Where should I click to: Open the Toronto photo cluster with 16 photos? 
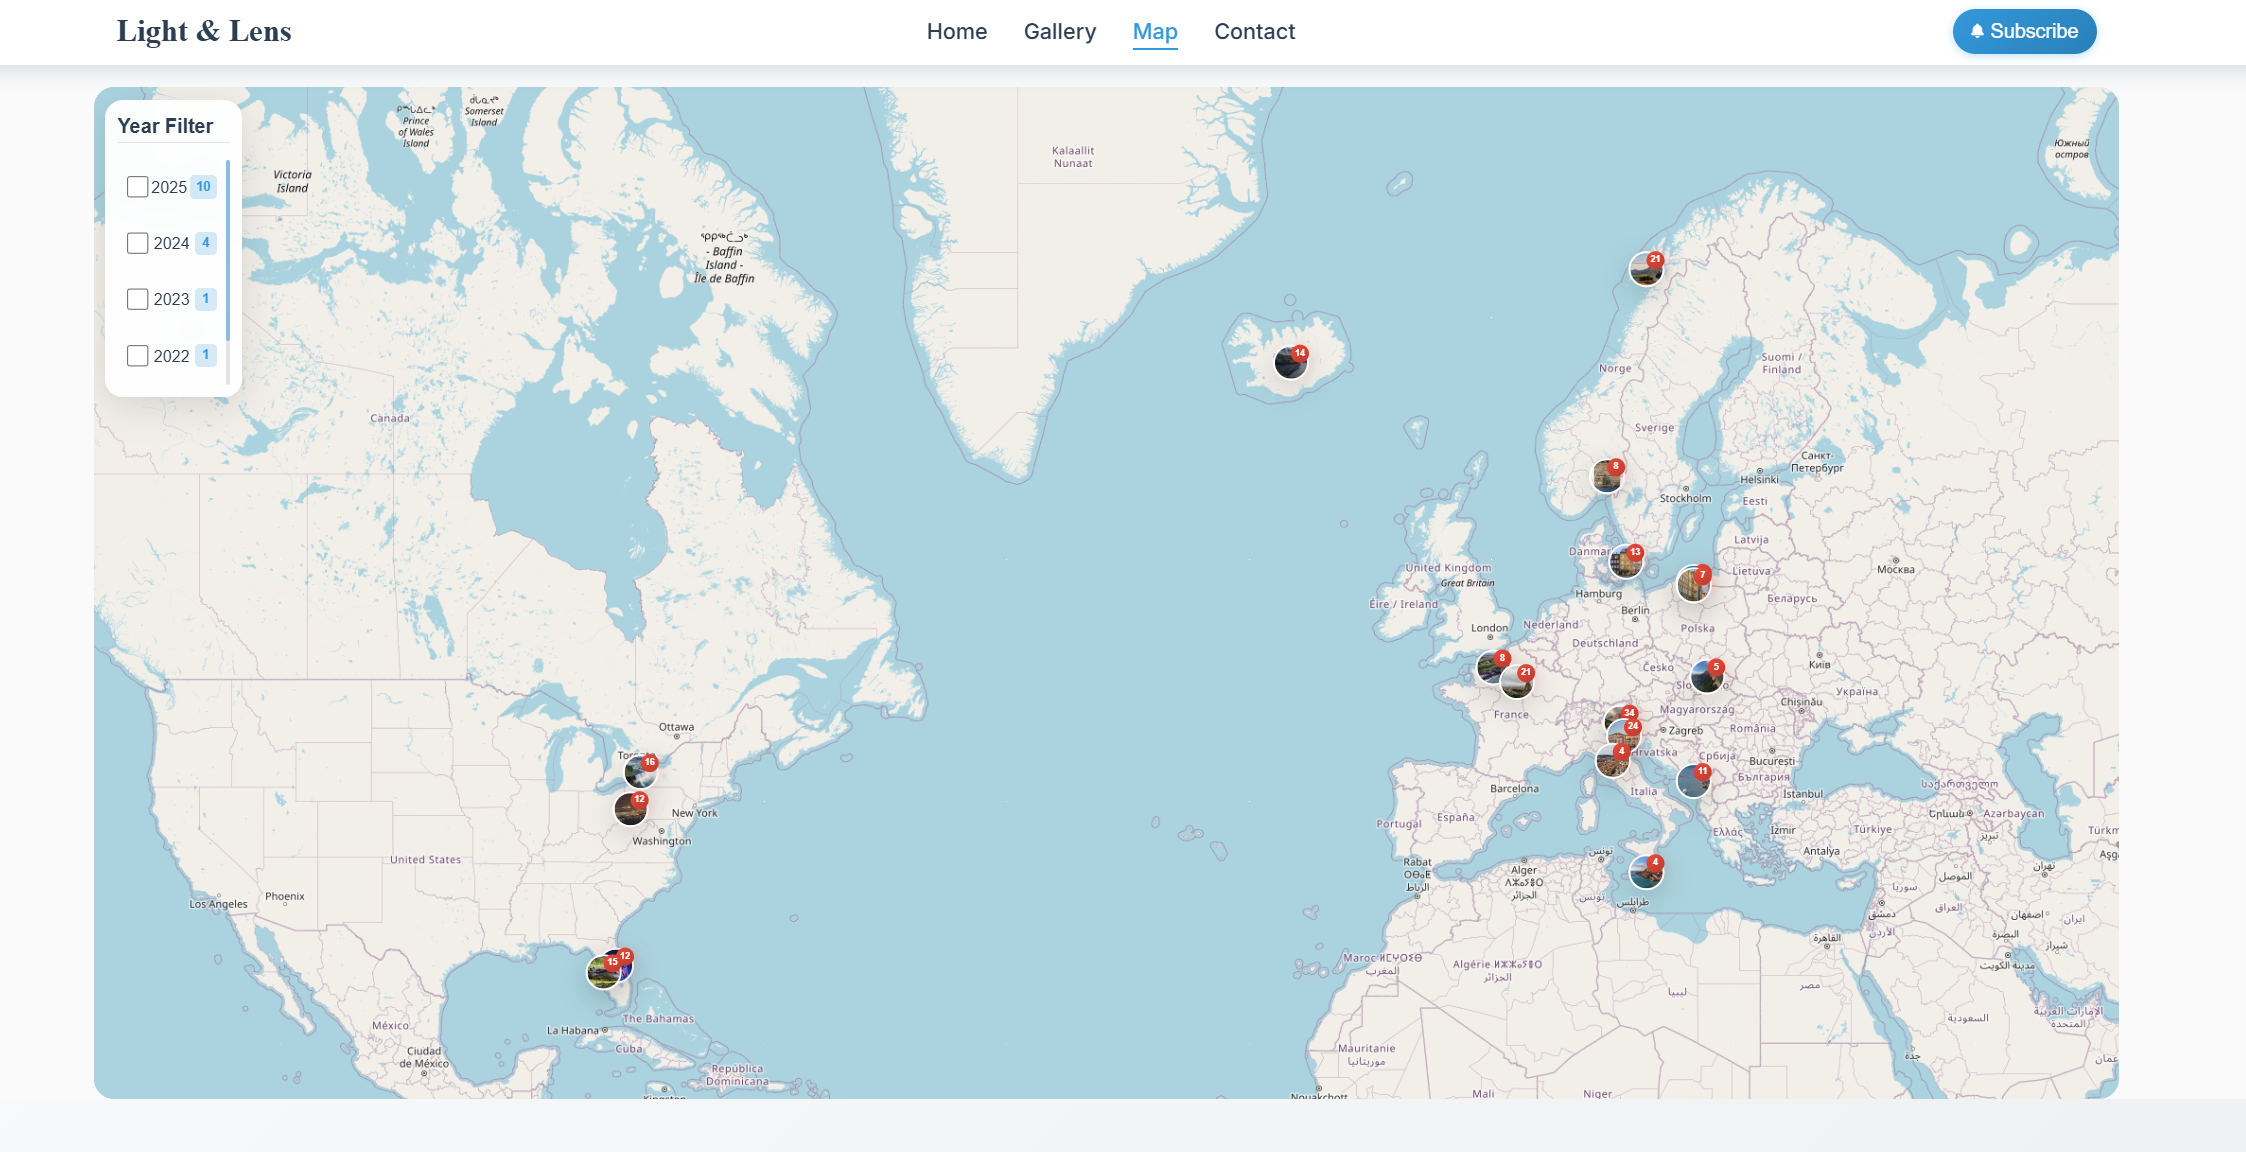pos(640,771)
